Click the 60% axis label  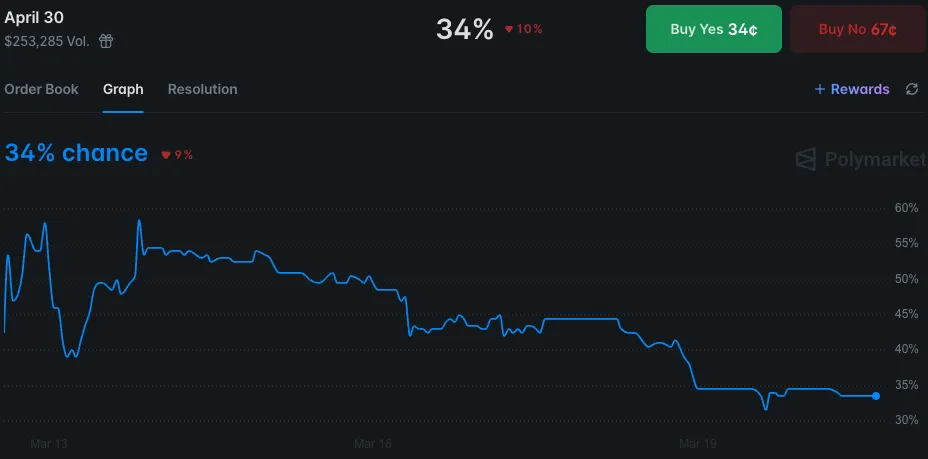pos(906,208)
